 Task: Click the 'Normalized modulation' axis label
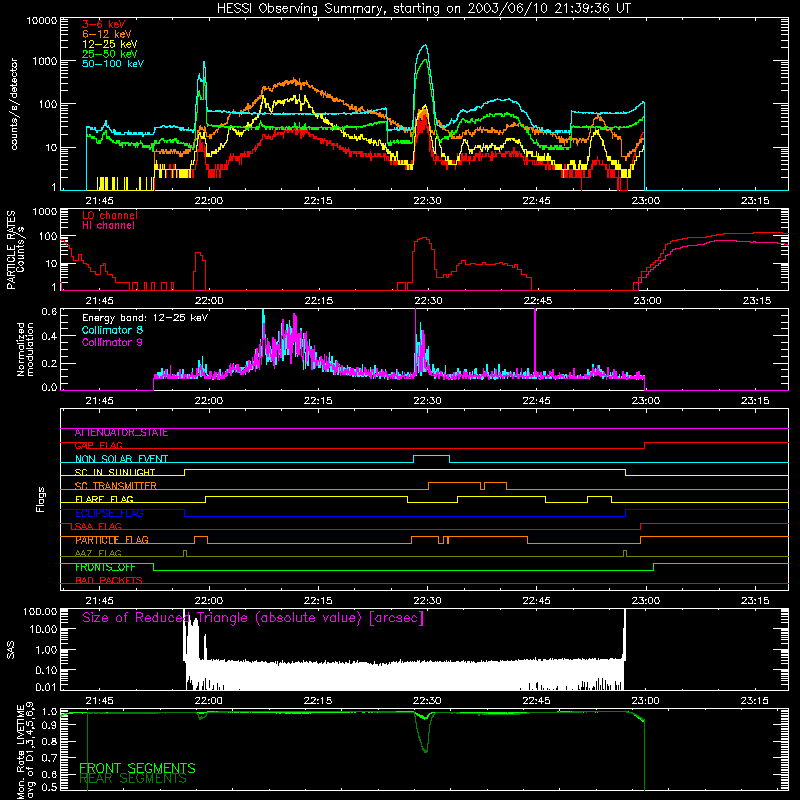tap(25, 349)
